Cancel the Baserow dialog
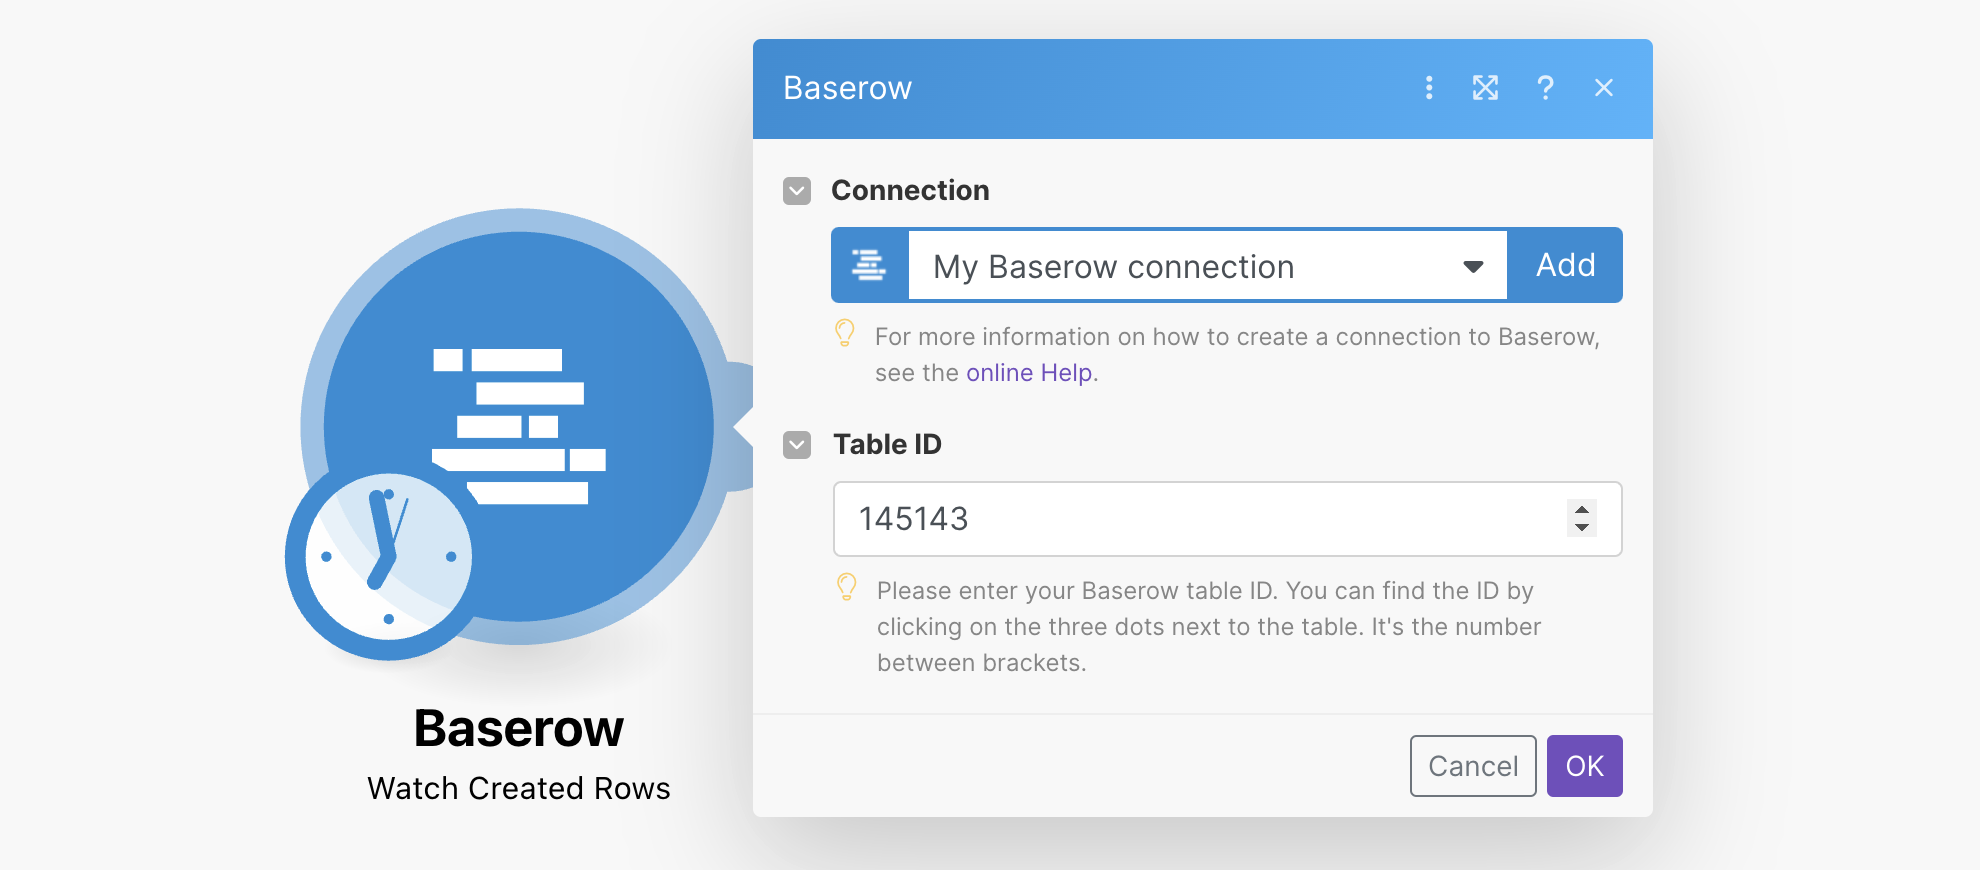Viewport: 1980px width, 870px height. pos(1473,766)
